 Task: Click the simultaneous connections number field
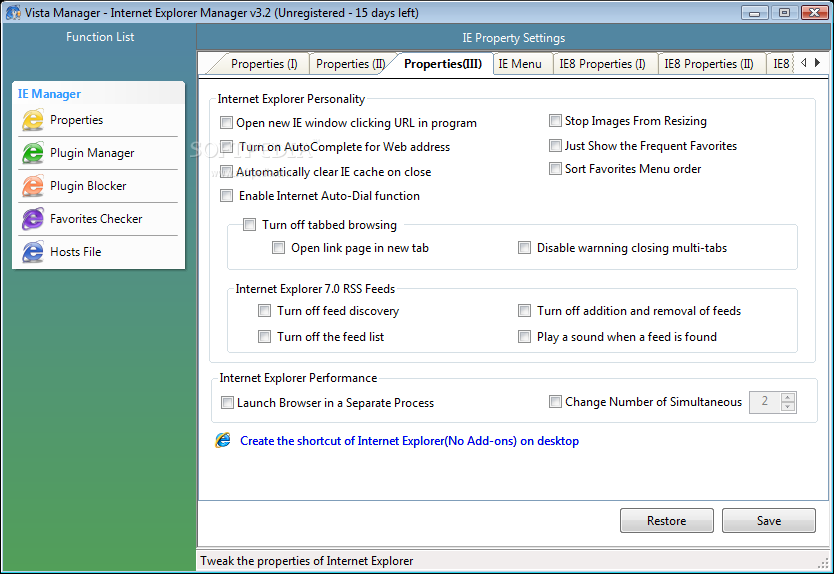pos(765,402)
